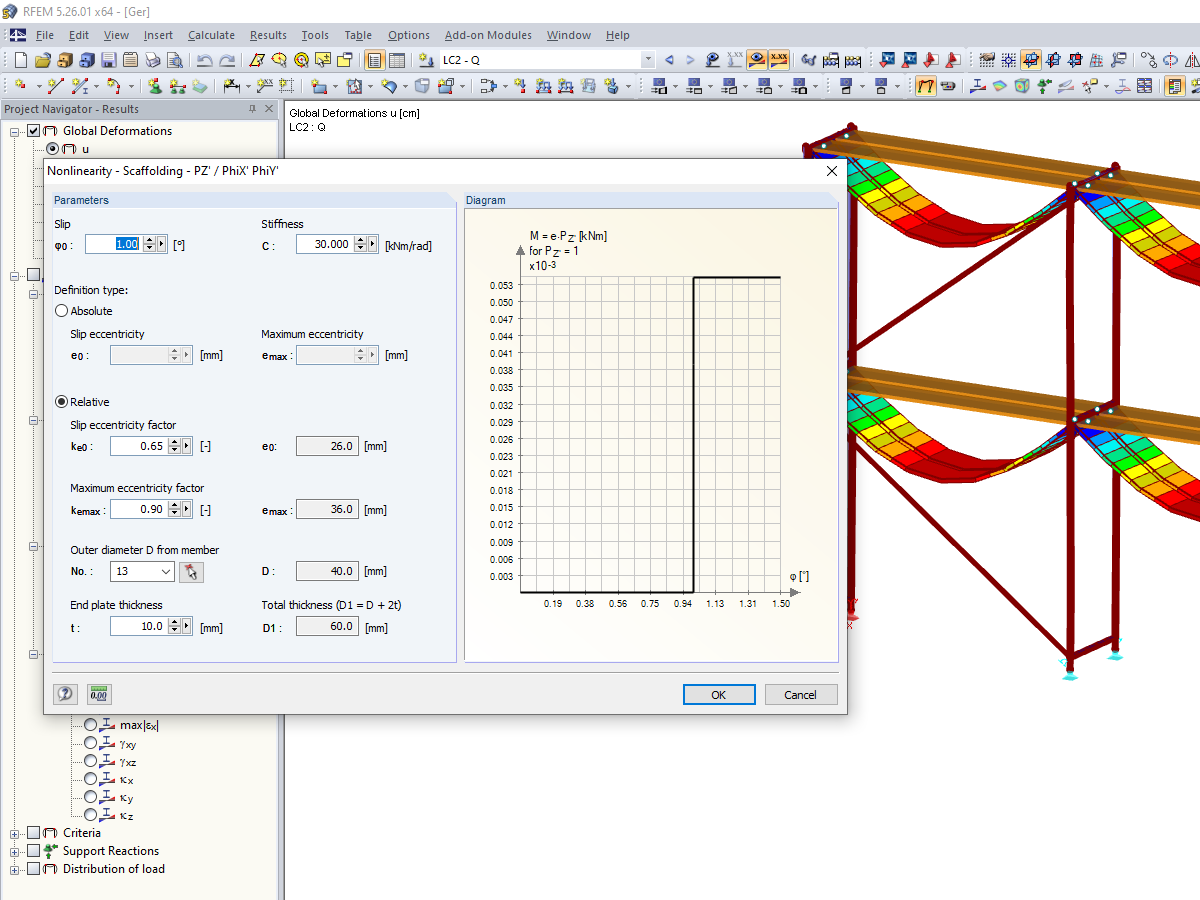Select the Absolute definition type
The height and width of the screenshot is (900, 1200).
tap(60, 311)
